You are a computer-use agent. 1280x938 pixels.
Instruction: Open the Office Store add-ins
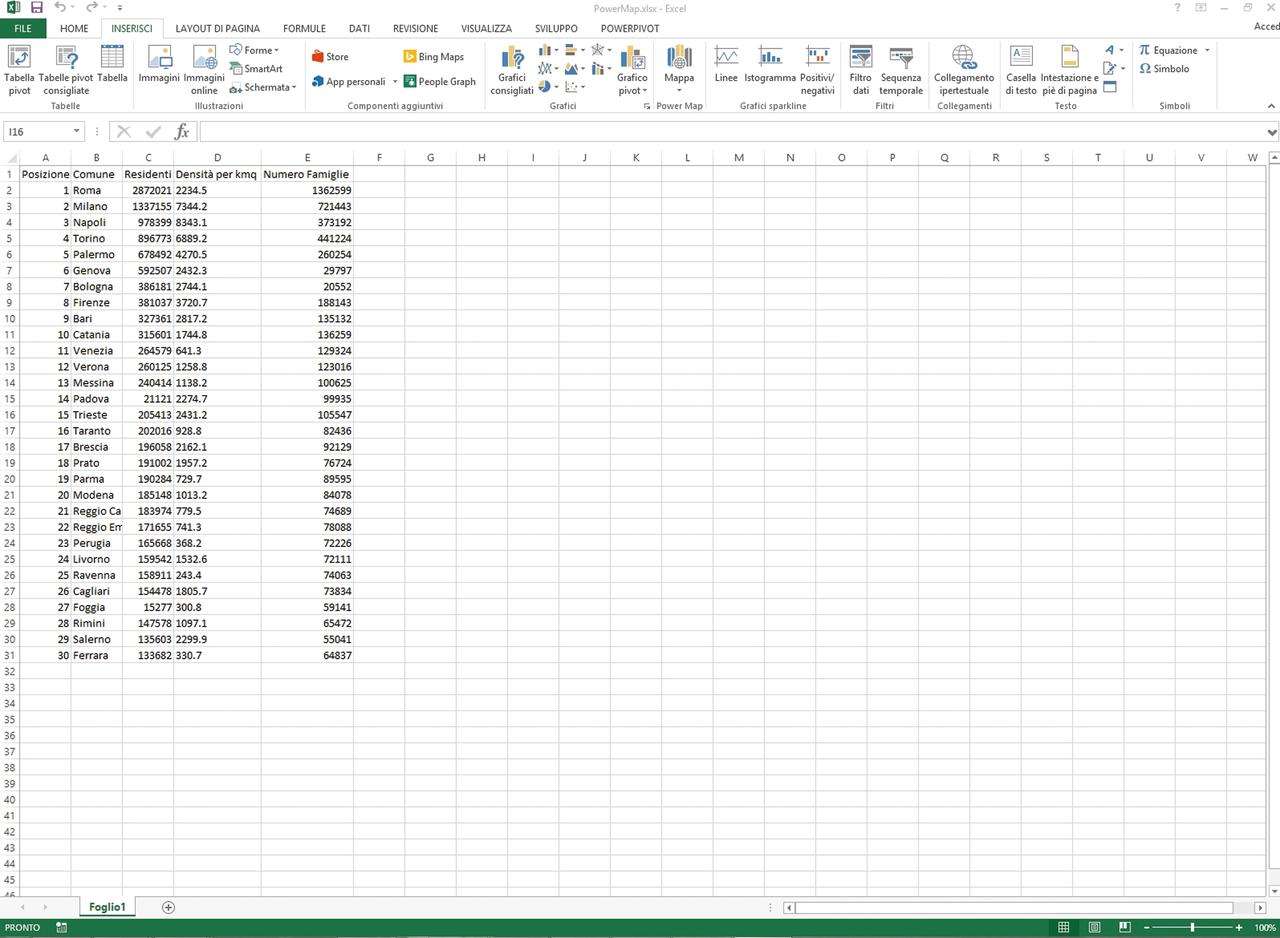point(330,57)
